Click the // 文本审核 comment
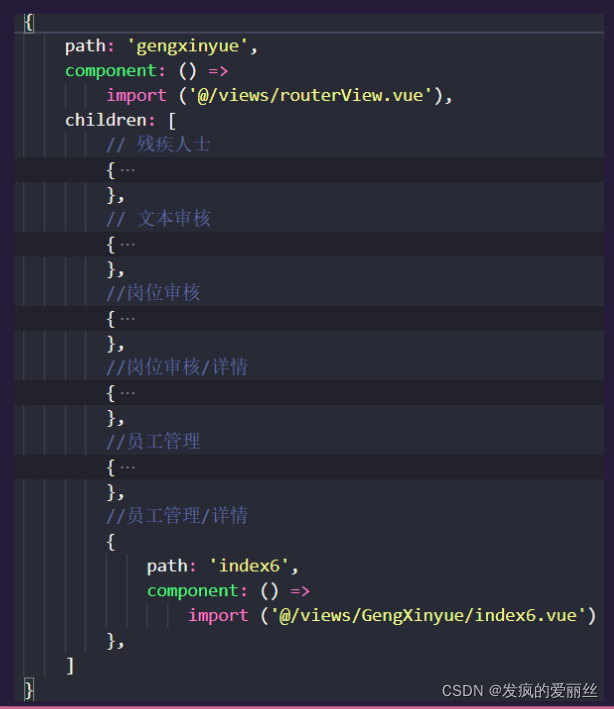Viewport: 614px width, 709px height. [x=158, y=219]
